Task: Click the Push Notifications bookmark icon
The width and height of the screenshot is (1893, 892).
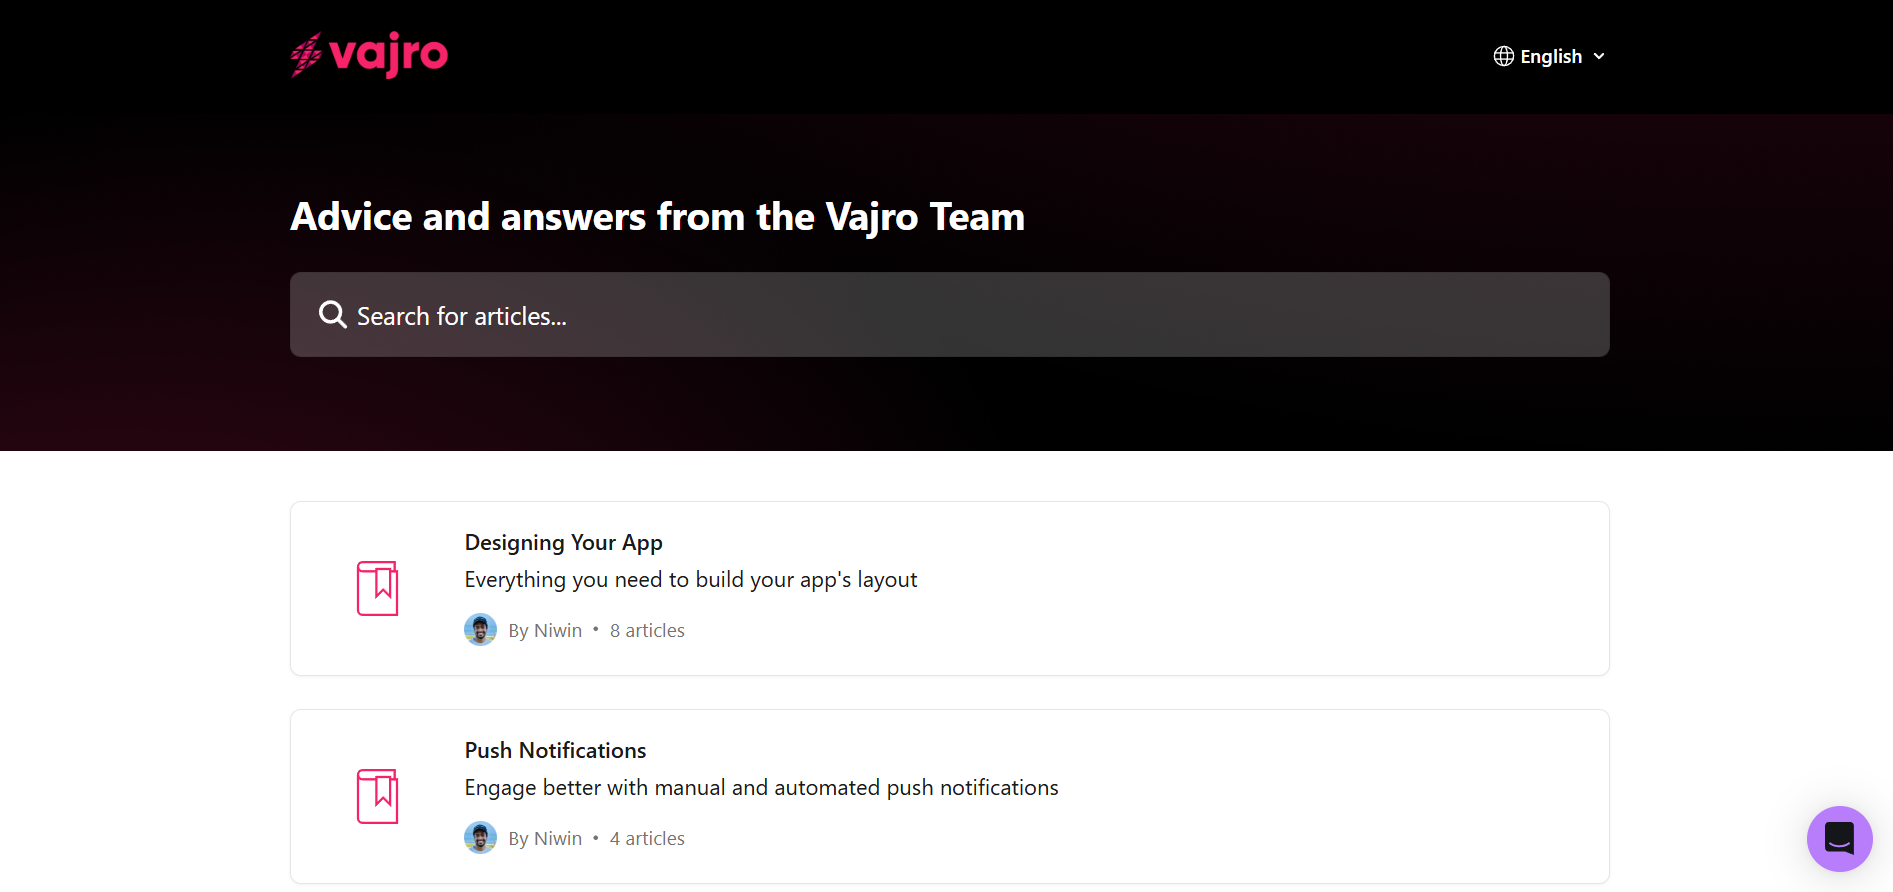Action: coord(377,796)
